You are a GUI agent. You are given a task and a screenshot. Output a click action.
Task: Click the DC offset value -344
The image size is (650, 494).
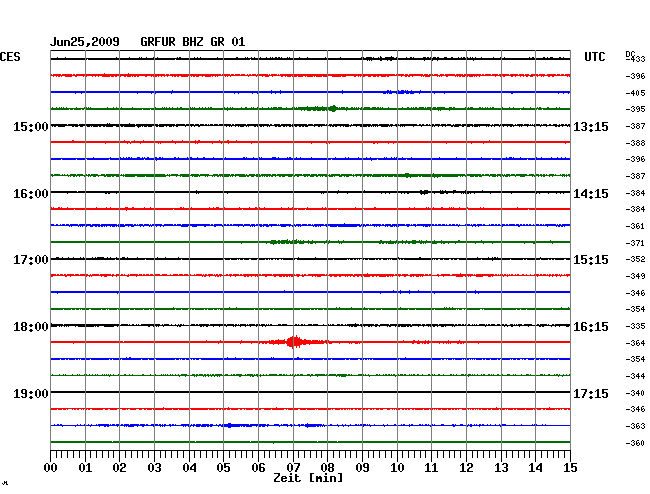[x=635, y=377]
